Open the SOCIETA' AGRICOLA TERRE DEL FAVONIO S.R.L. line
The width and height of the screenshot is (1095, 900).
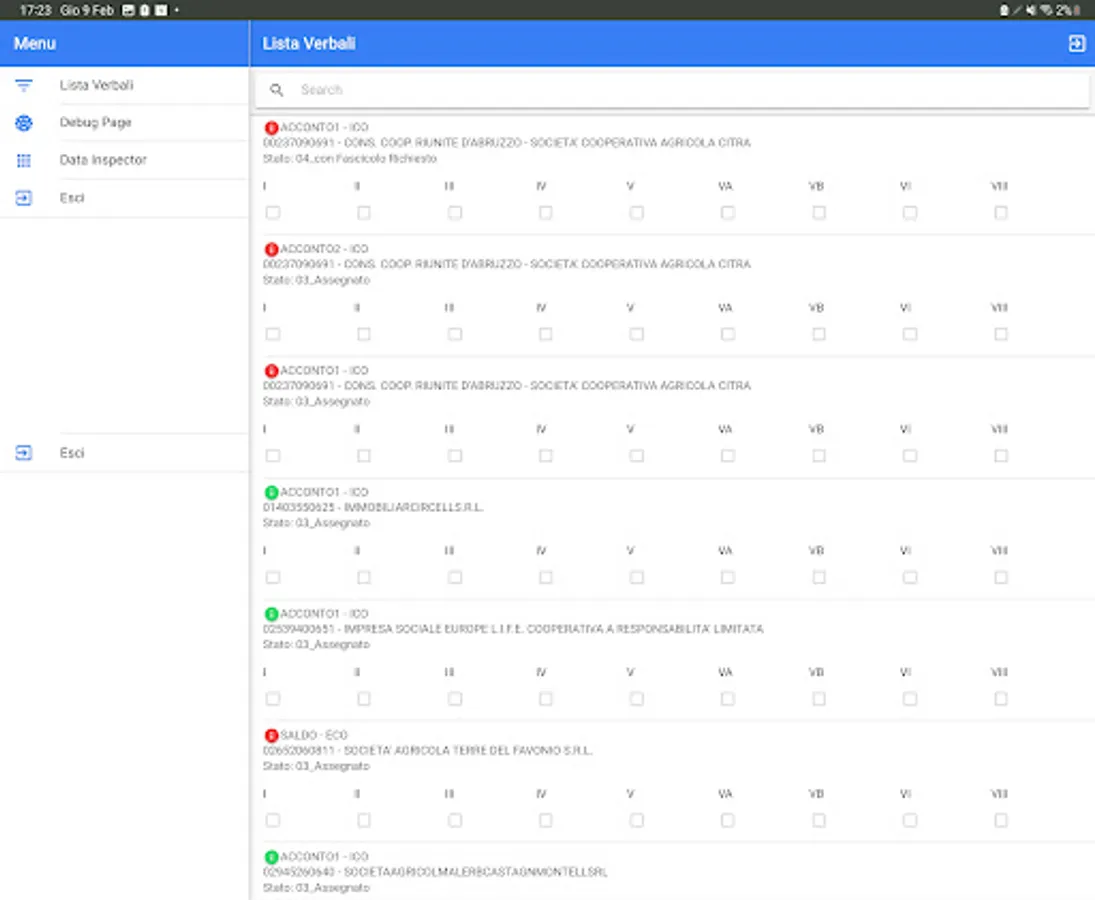[x=427, y=750]
